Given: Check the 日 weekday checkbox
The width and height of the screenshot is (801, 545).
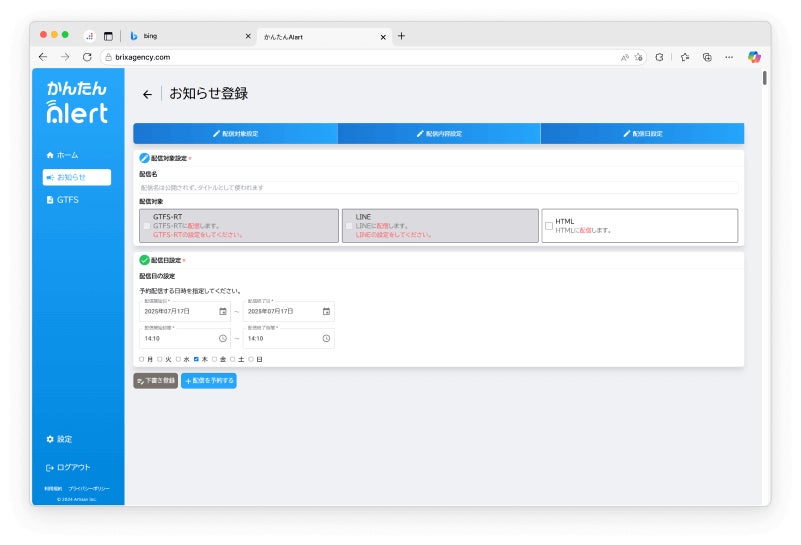Looking at the screenshot, I should (251, 360).
